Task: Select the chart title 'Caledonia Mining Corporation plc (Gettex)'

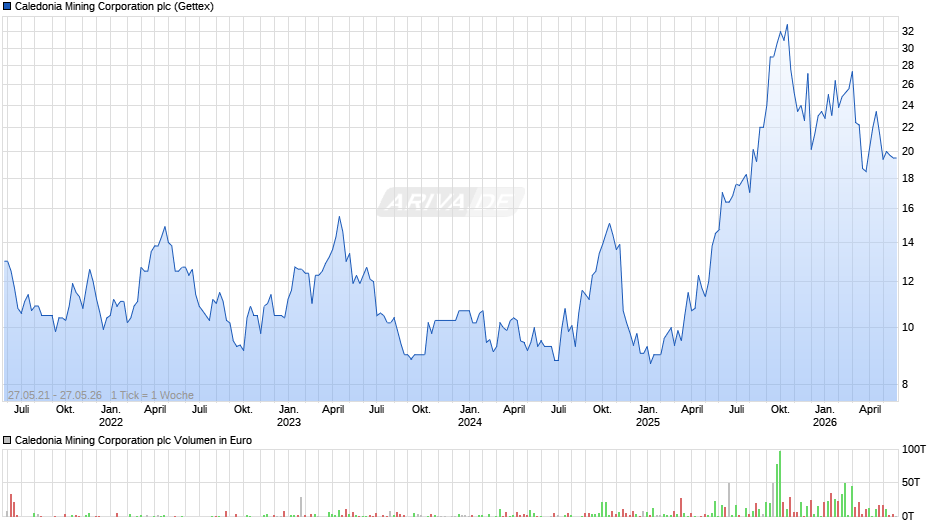Action: coord(114,7)
